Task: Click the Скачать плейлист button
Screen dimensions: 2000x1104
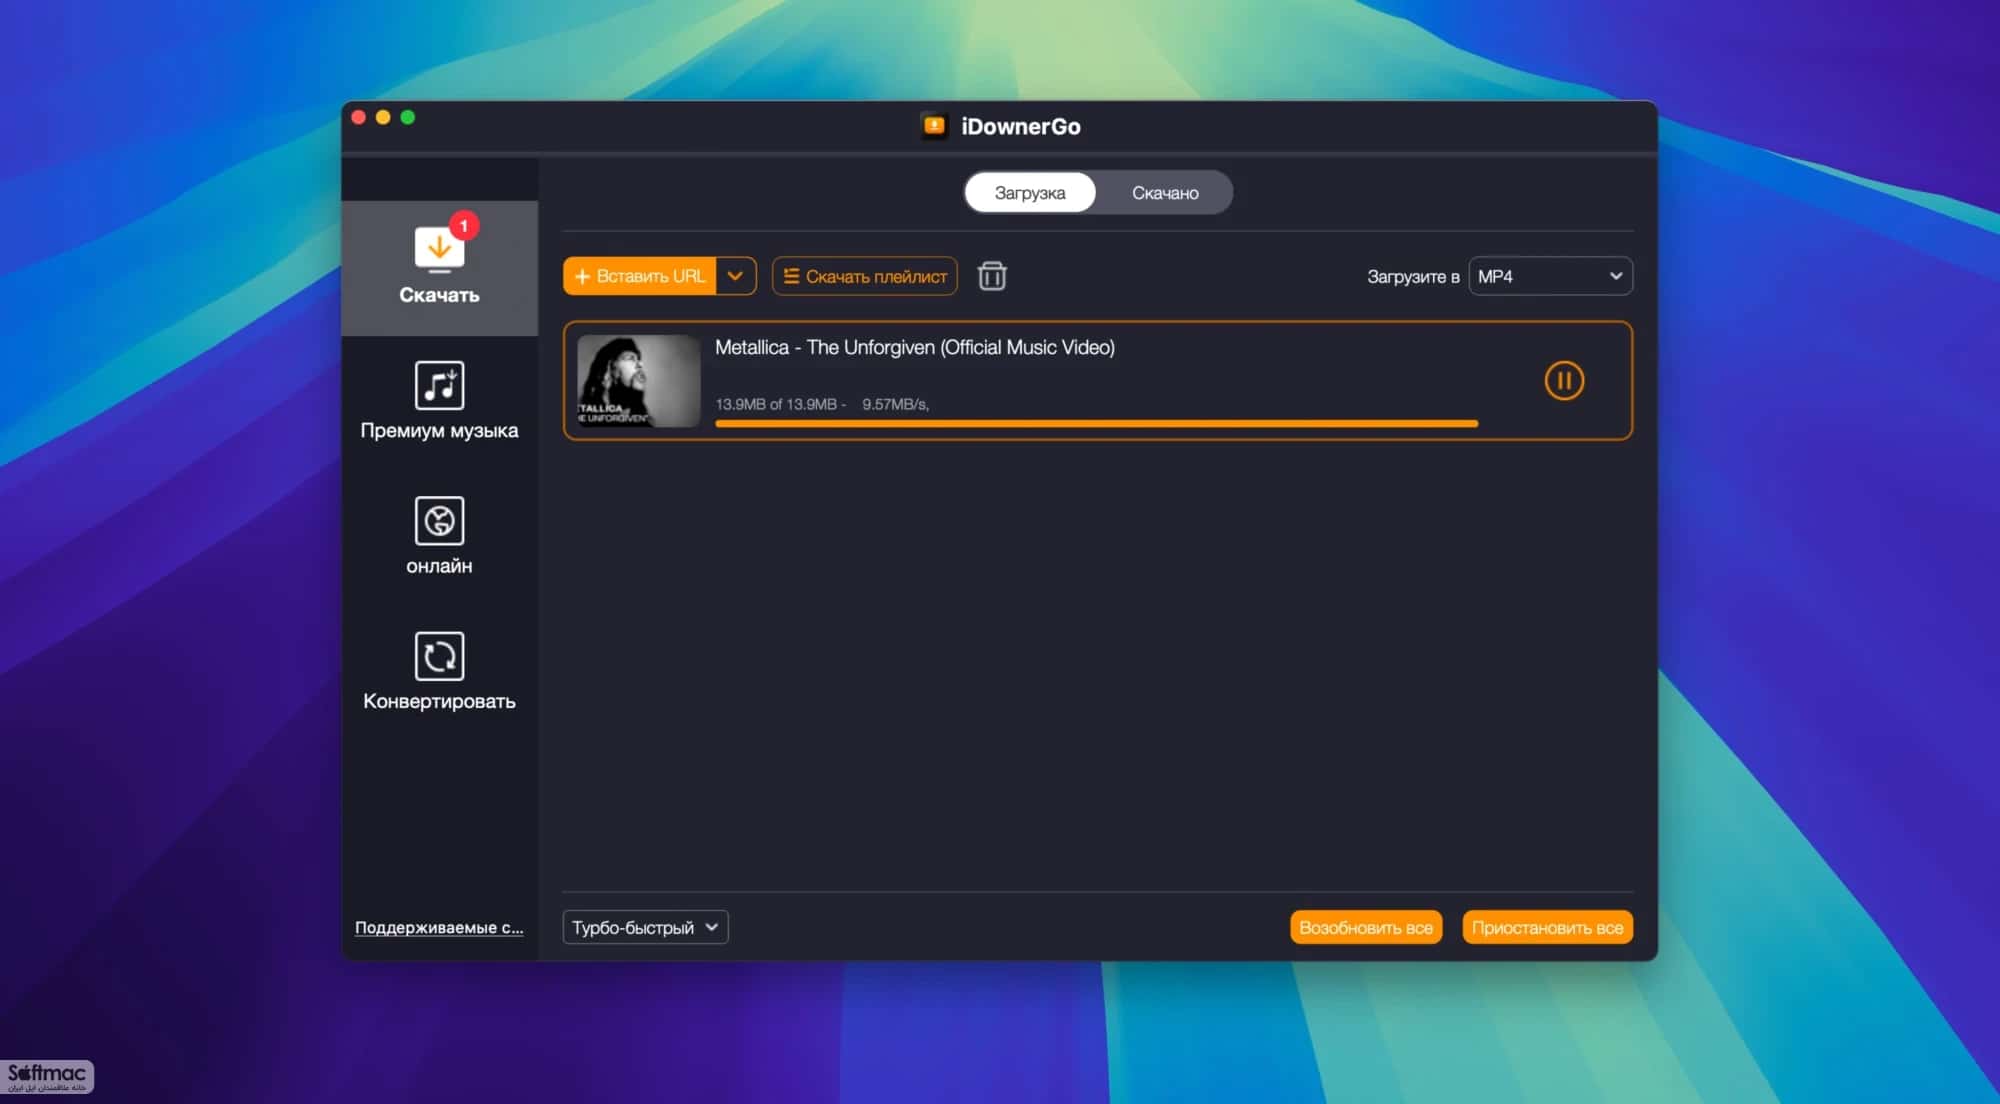Action: tap(865, 276)
